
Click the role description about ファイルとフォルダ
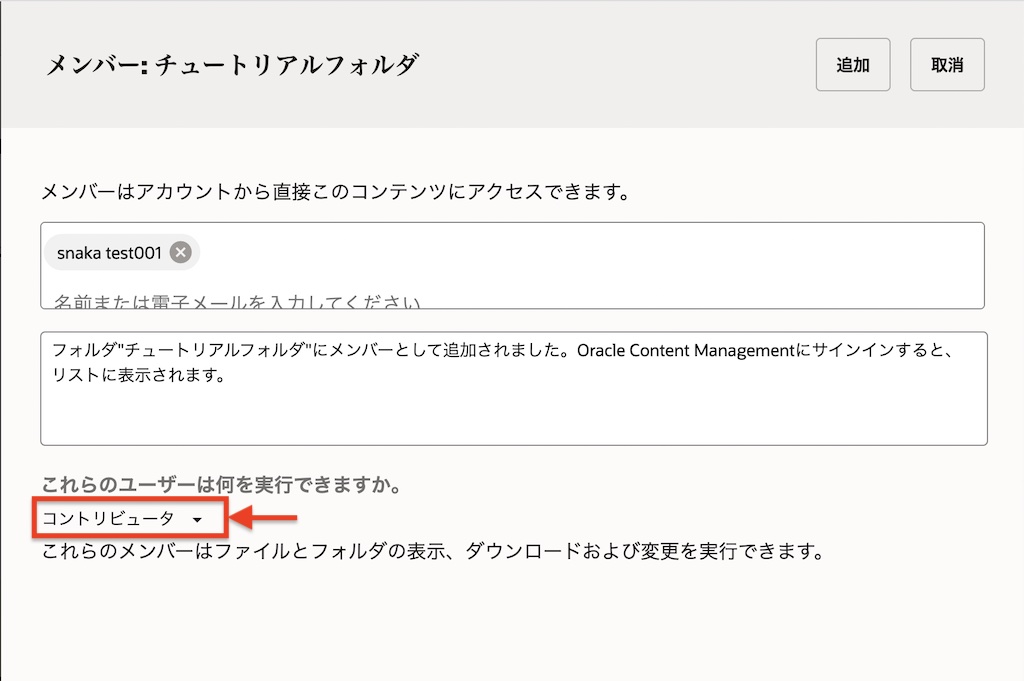tap(430, 552)
